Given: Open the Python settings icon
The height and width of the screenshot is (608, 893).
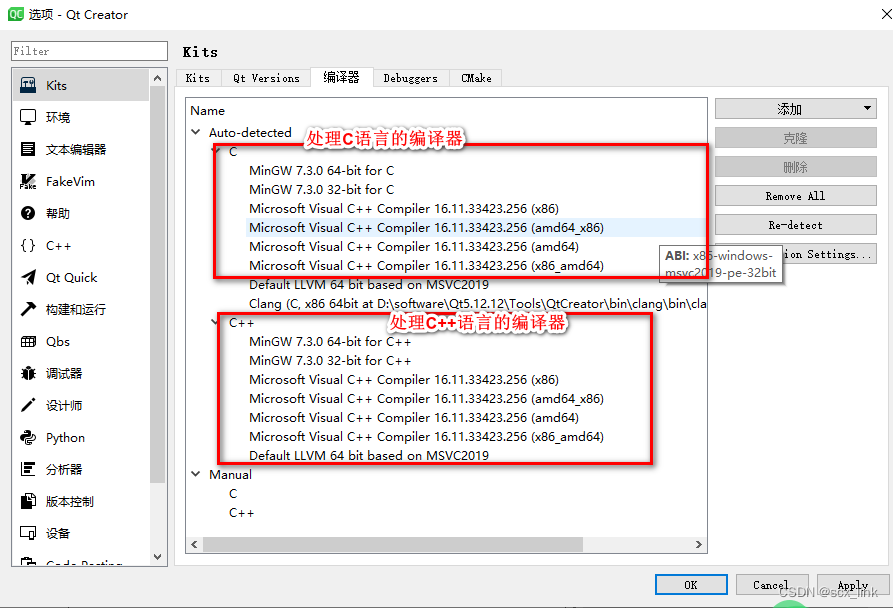Looking at the screenshot, I should point(28,437).
